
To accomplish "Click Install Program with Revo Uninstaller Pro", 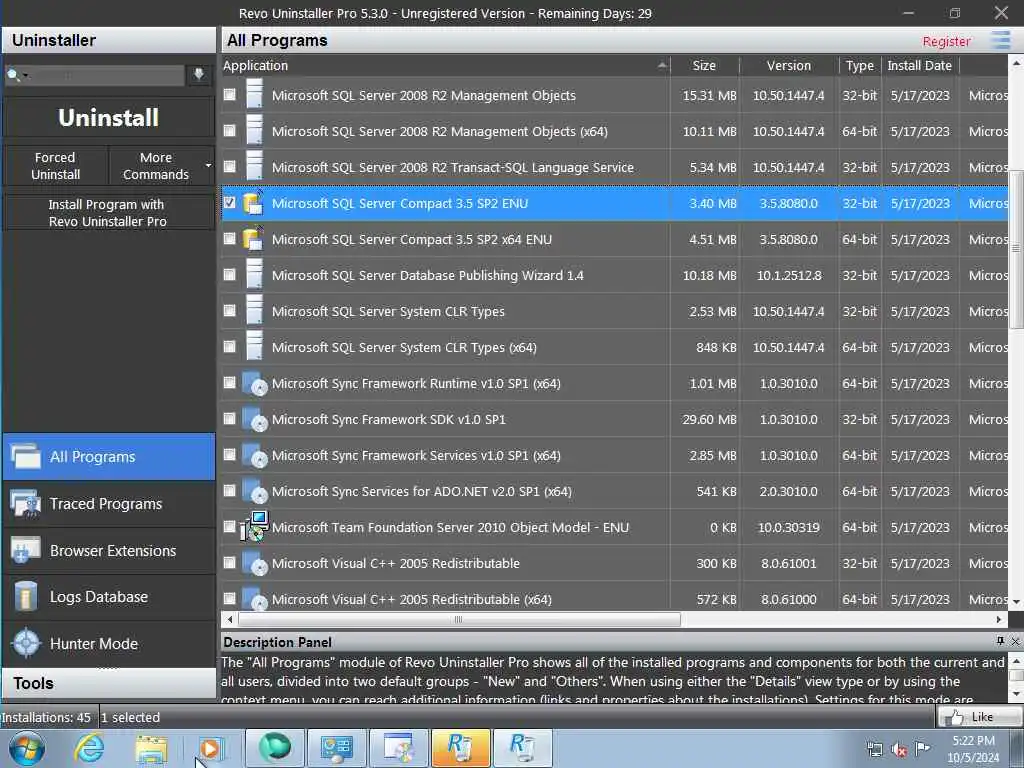I will pyautogui.click(x=108, y=213).
